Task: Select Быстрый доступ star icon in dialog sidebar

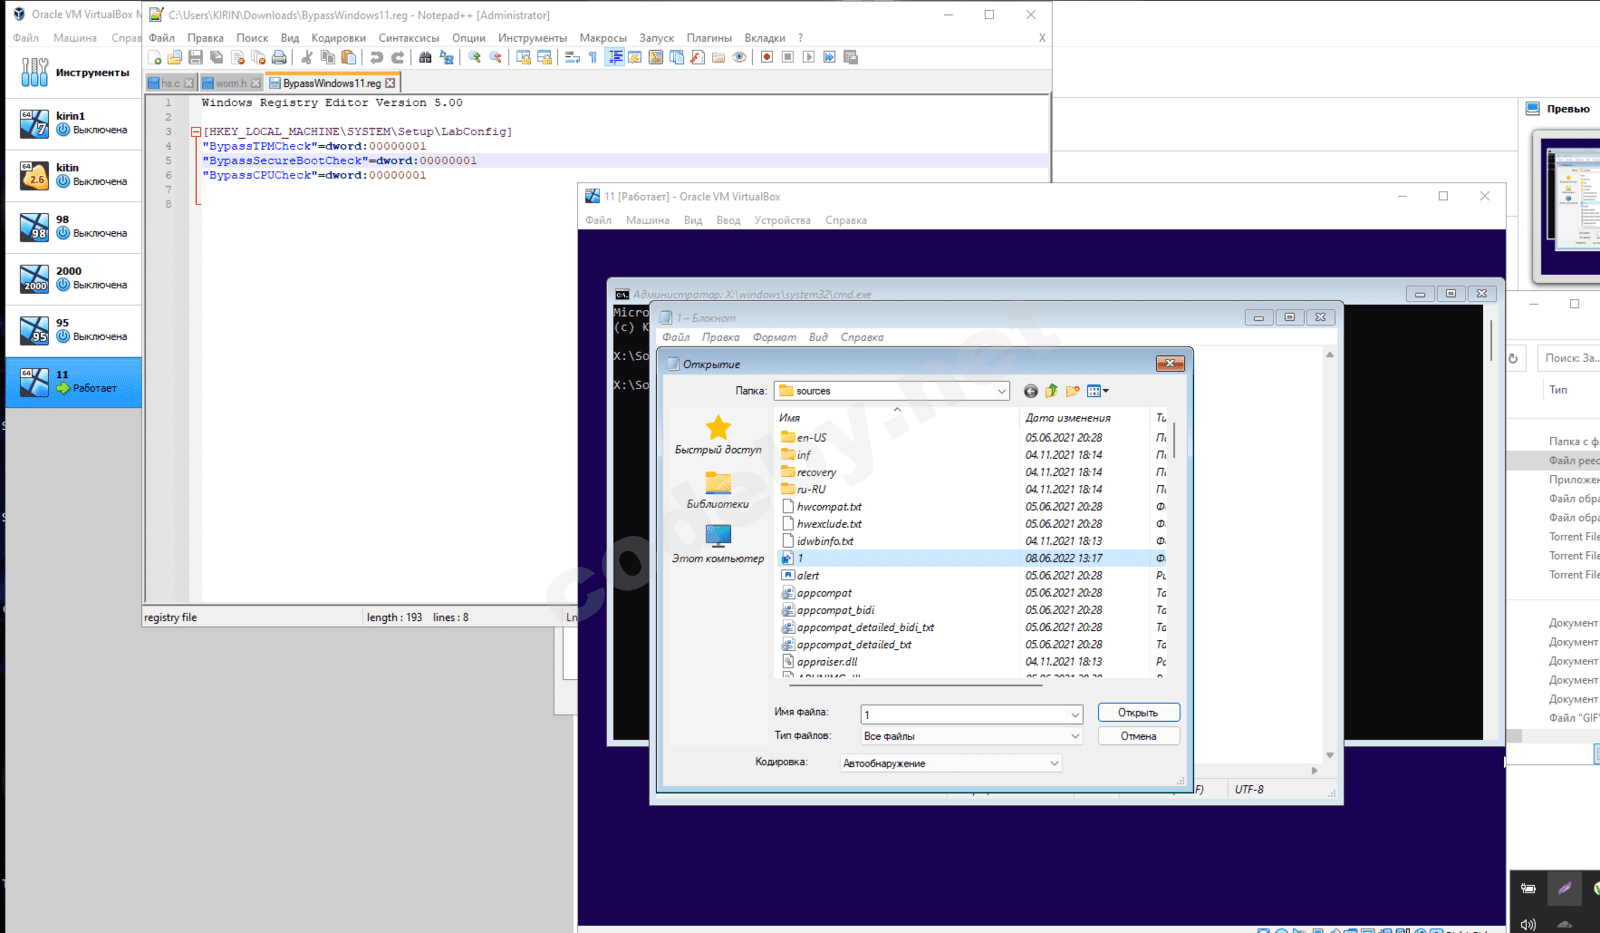Action: click(718, 429)
